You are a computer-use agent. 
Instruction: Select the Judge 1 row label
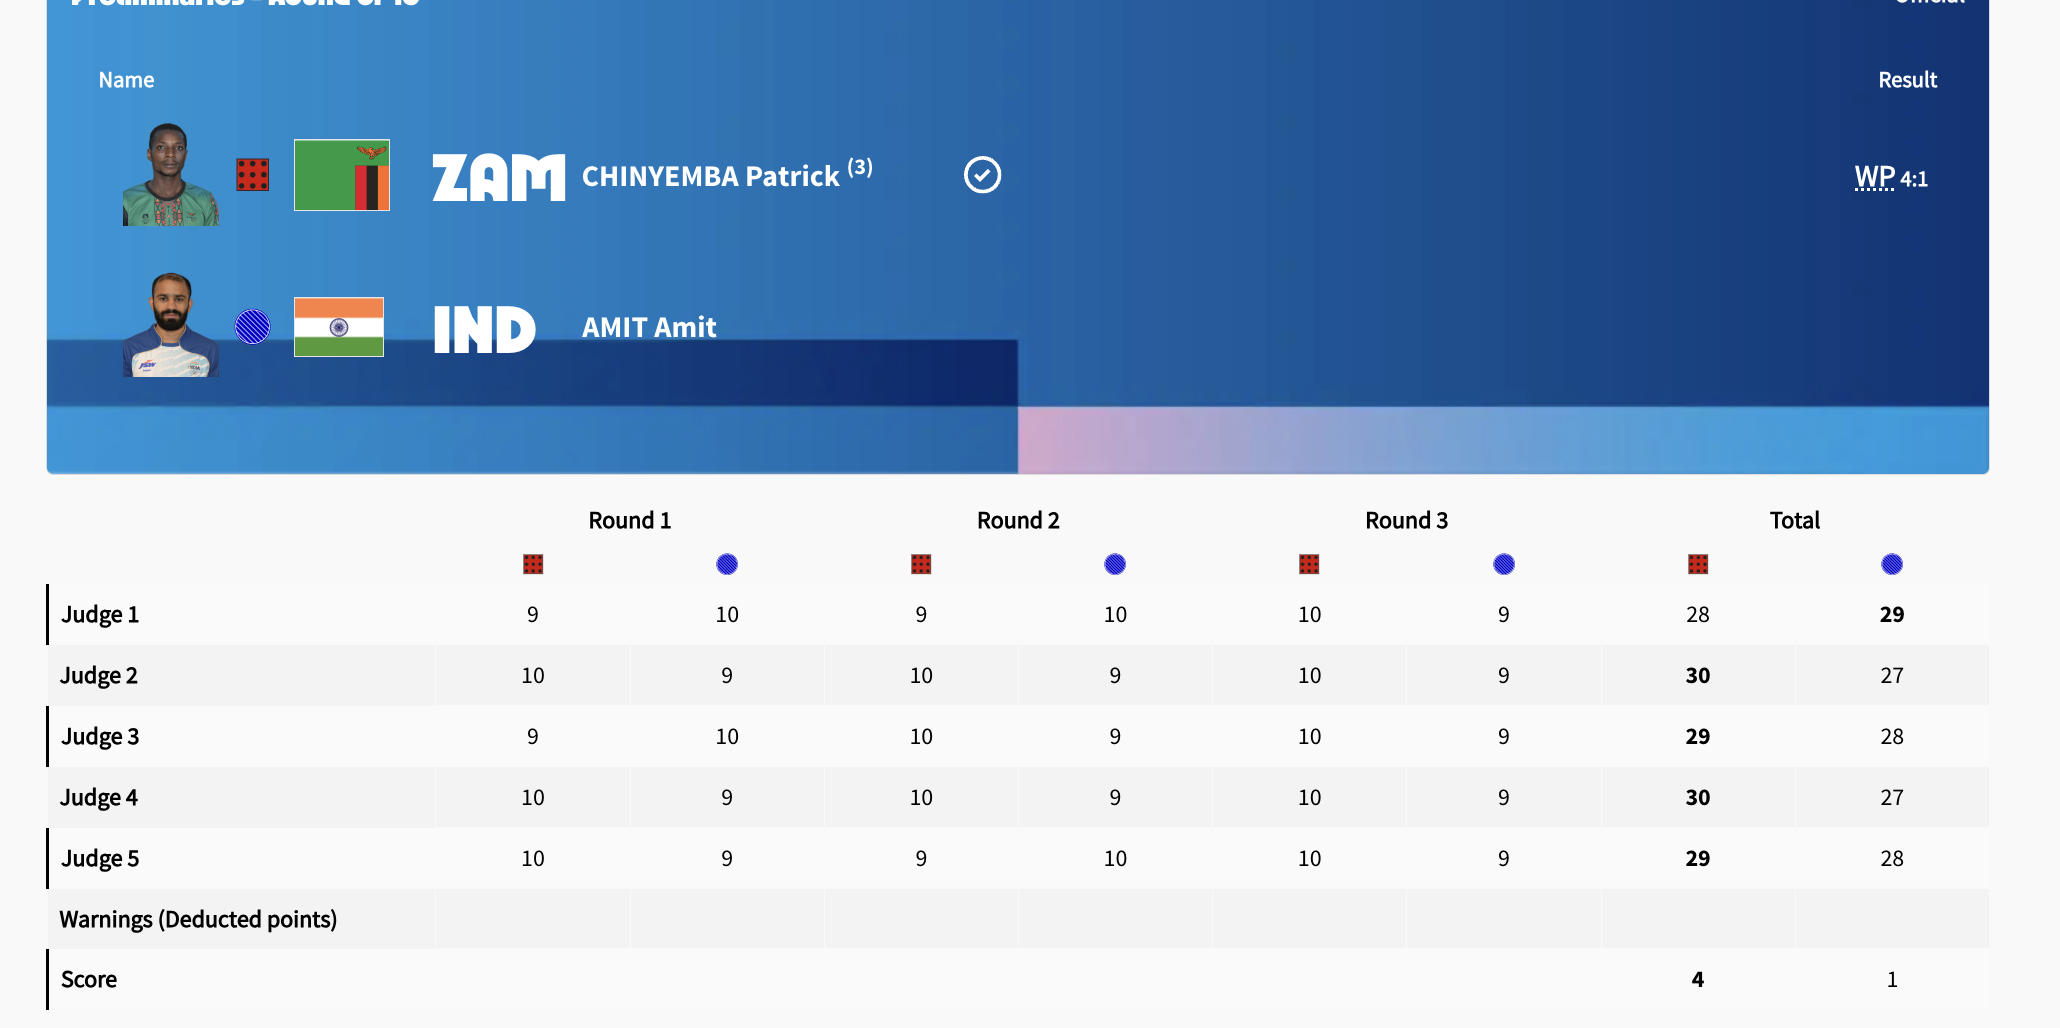(x=100, y=615)
